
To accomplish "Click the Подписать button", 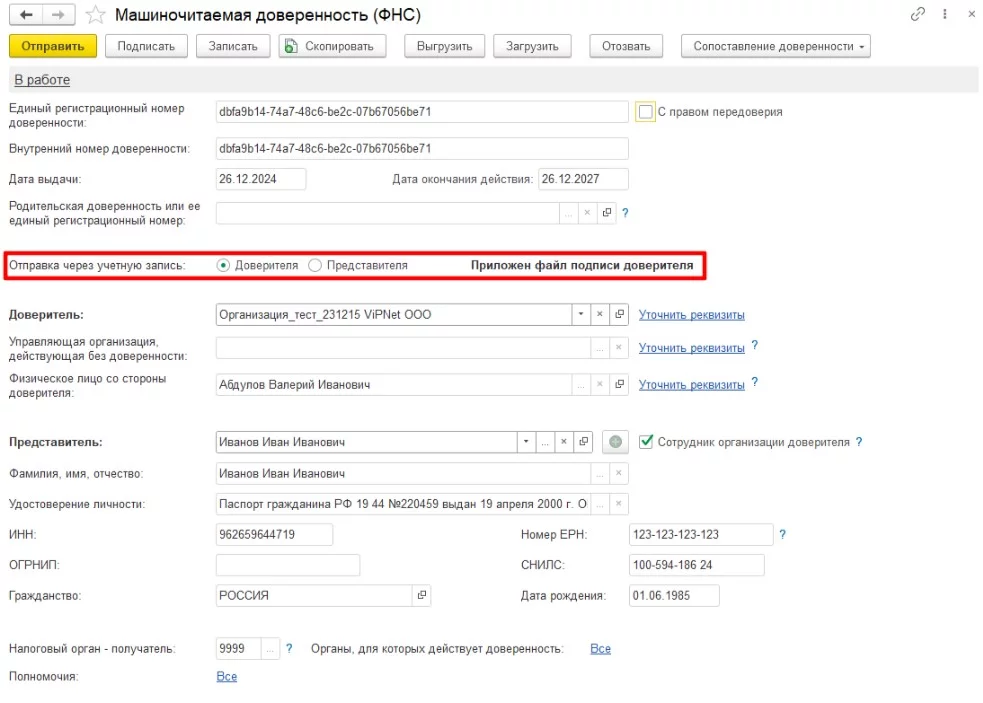I will (x=146, y=46).
